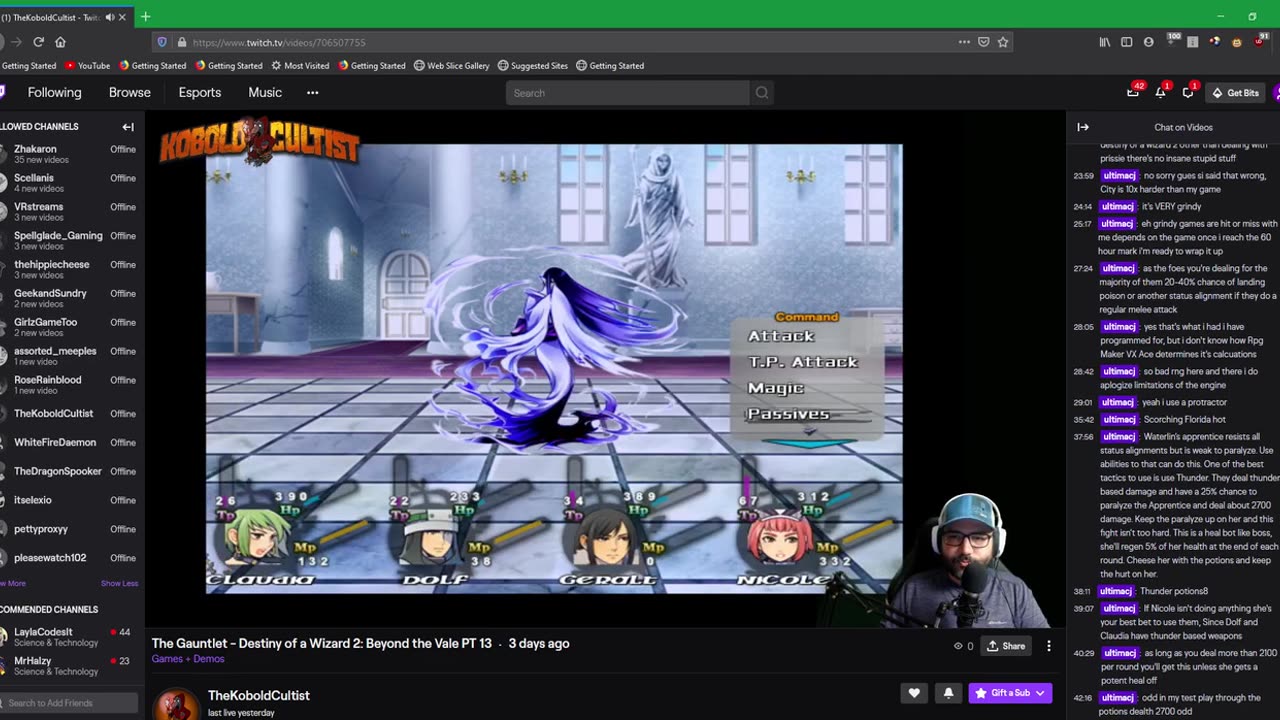Open the Esports tab
1280x720 pixels.
coord(200,93)
